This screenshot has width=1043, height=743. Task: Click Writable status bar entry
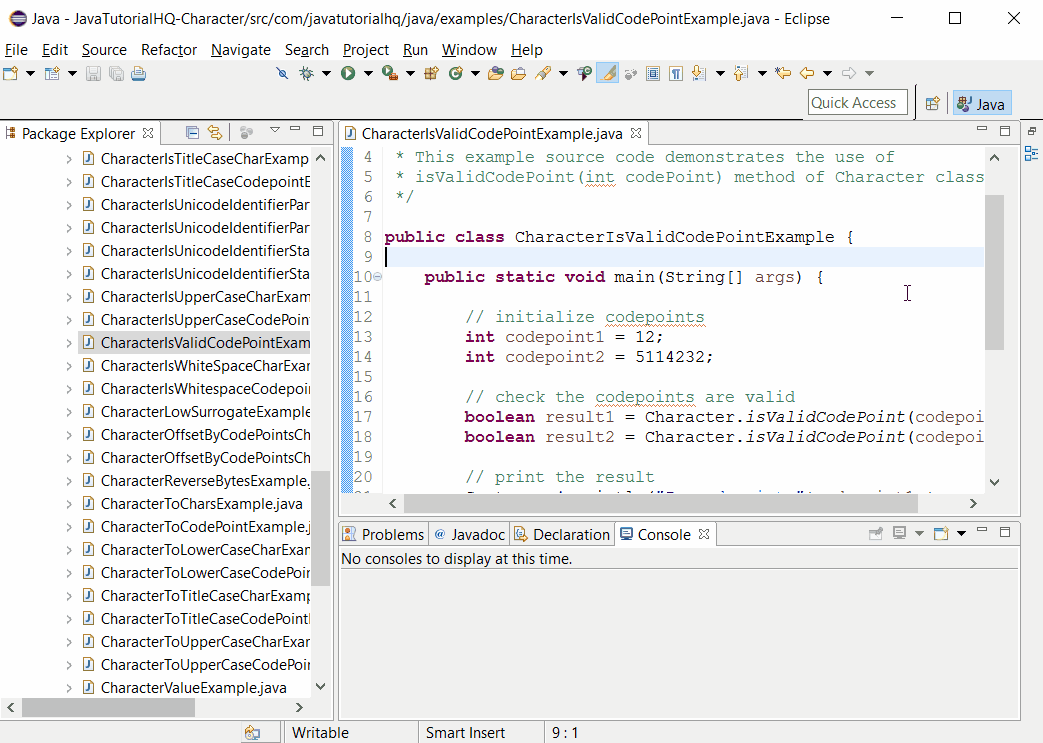pyautogui.click(x=320, y=732)
